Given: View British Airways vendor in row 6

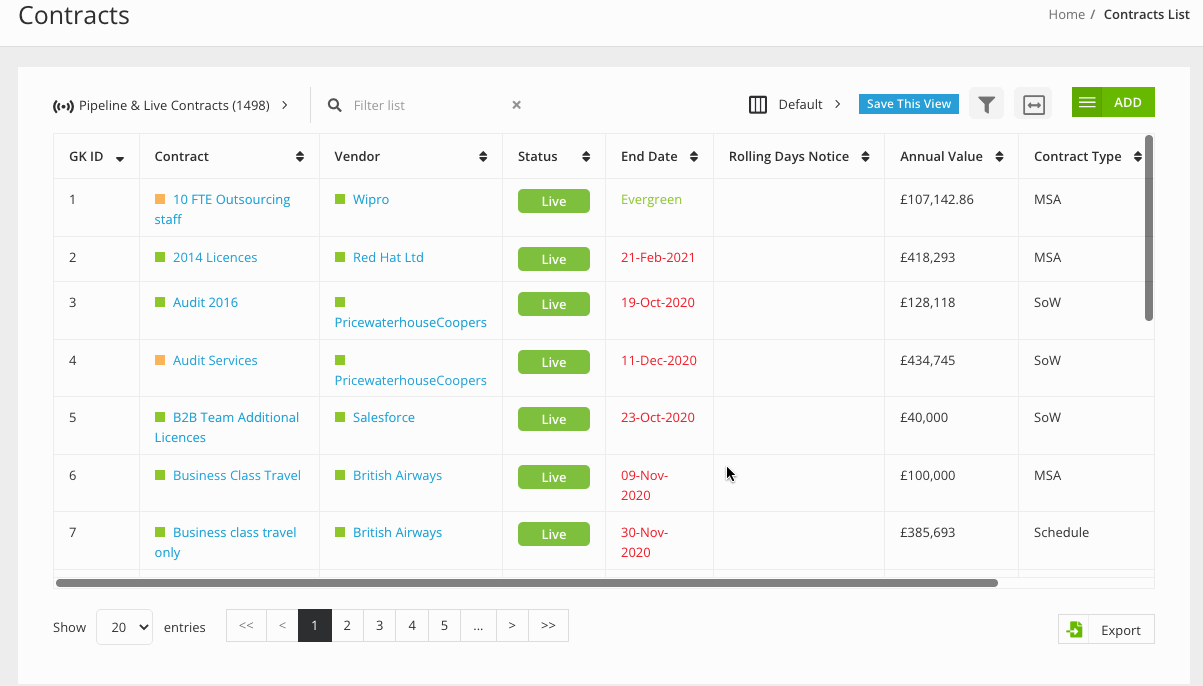Looking at the screenshot, I should 397,475.
